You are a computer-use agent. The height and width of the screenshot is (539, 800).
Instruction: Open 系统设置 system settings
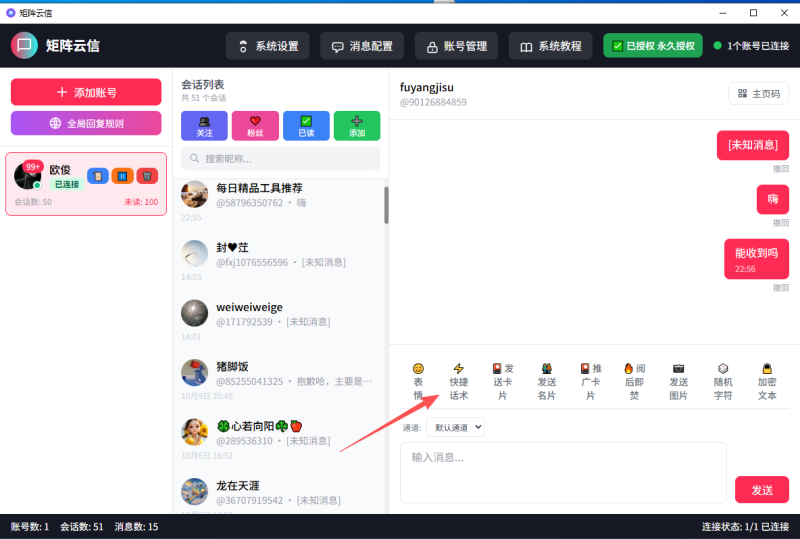(x=268, y=46)
